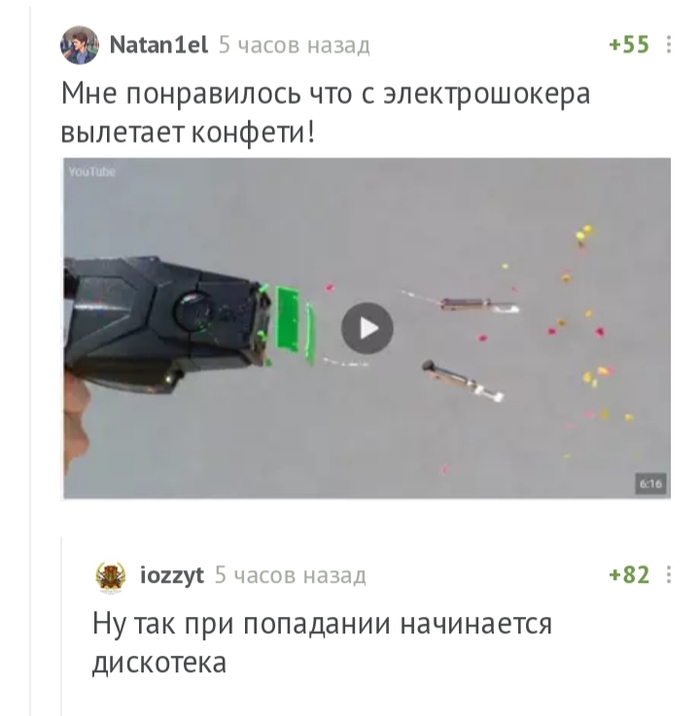The height and width of the screenshot is (716, 700).
Task: Click the +82 comment rating
Action: [x=629, y=574]
